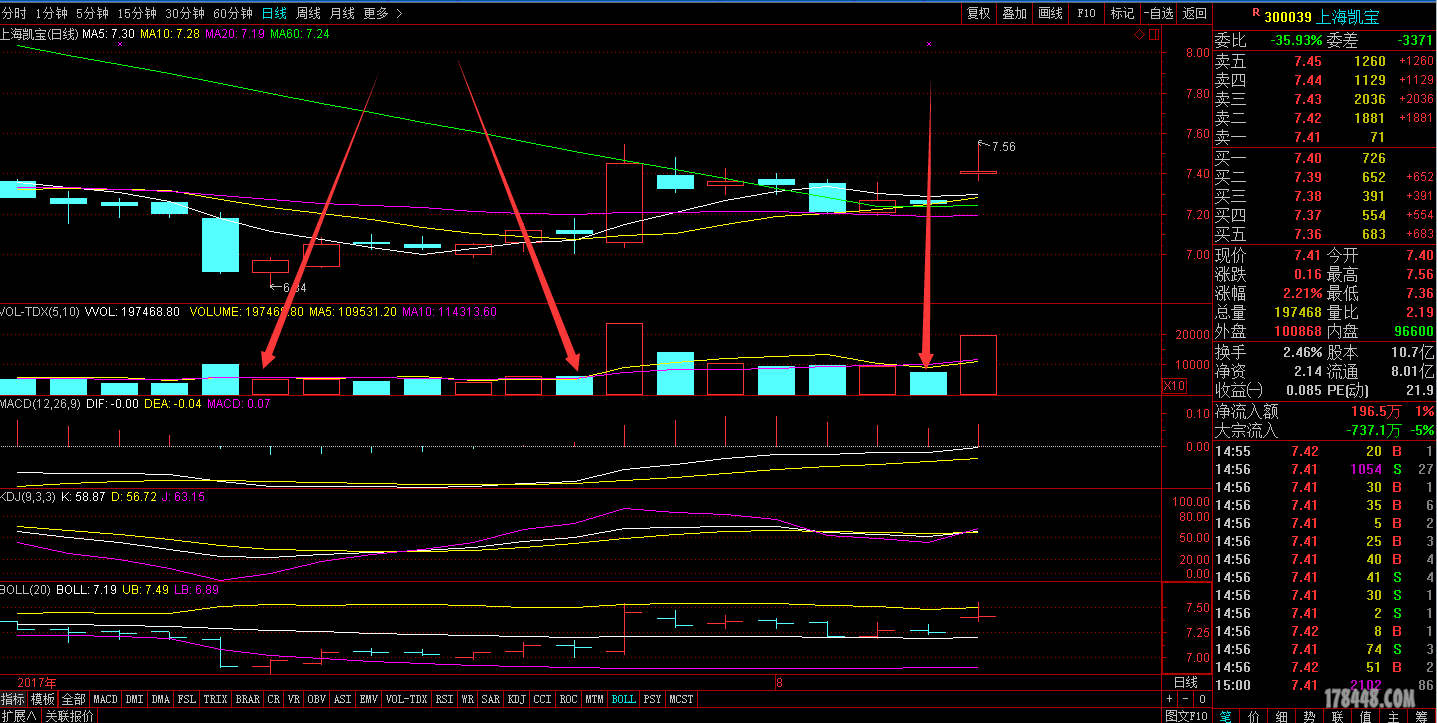Select the RSI indicator
Screen dimensions: 1437x723
point(443,699)
